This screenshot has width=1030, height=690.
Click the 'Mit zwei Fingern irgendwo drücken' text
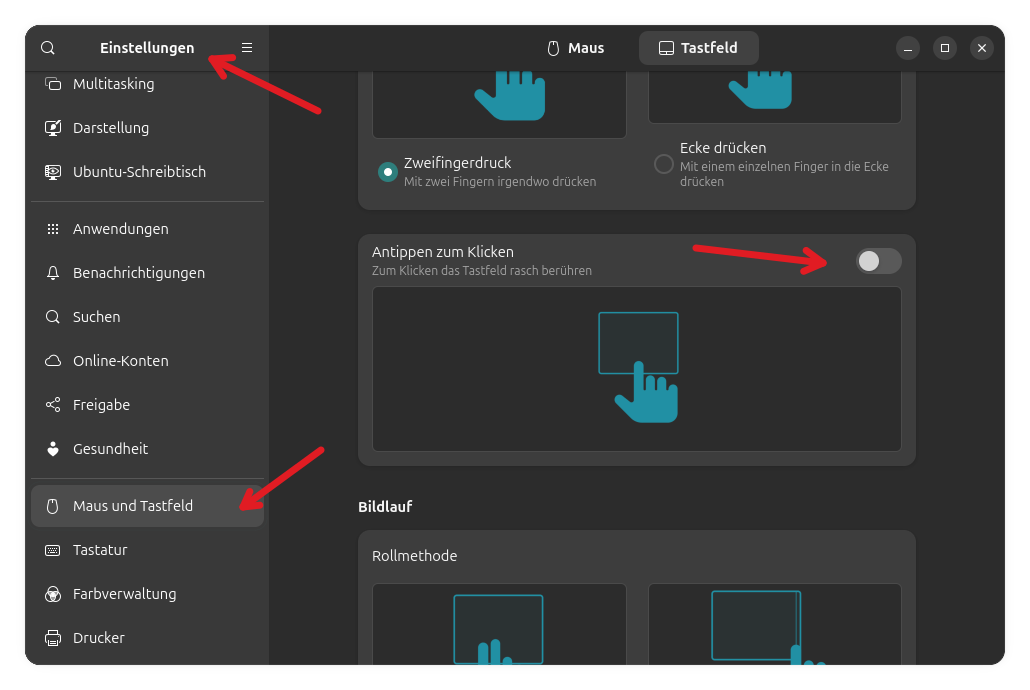[x=500, y=181]
